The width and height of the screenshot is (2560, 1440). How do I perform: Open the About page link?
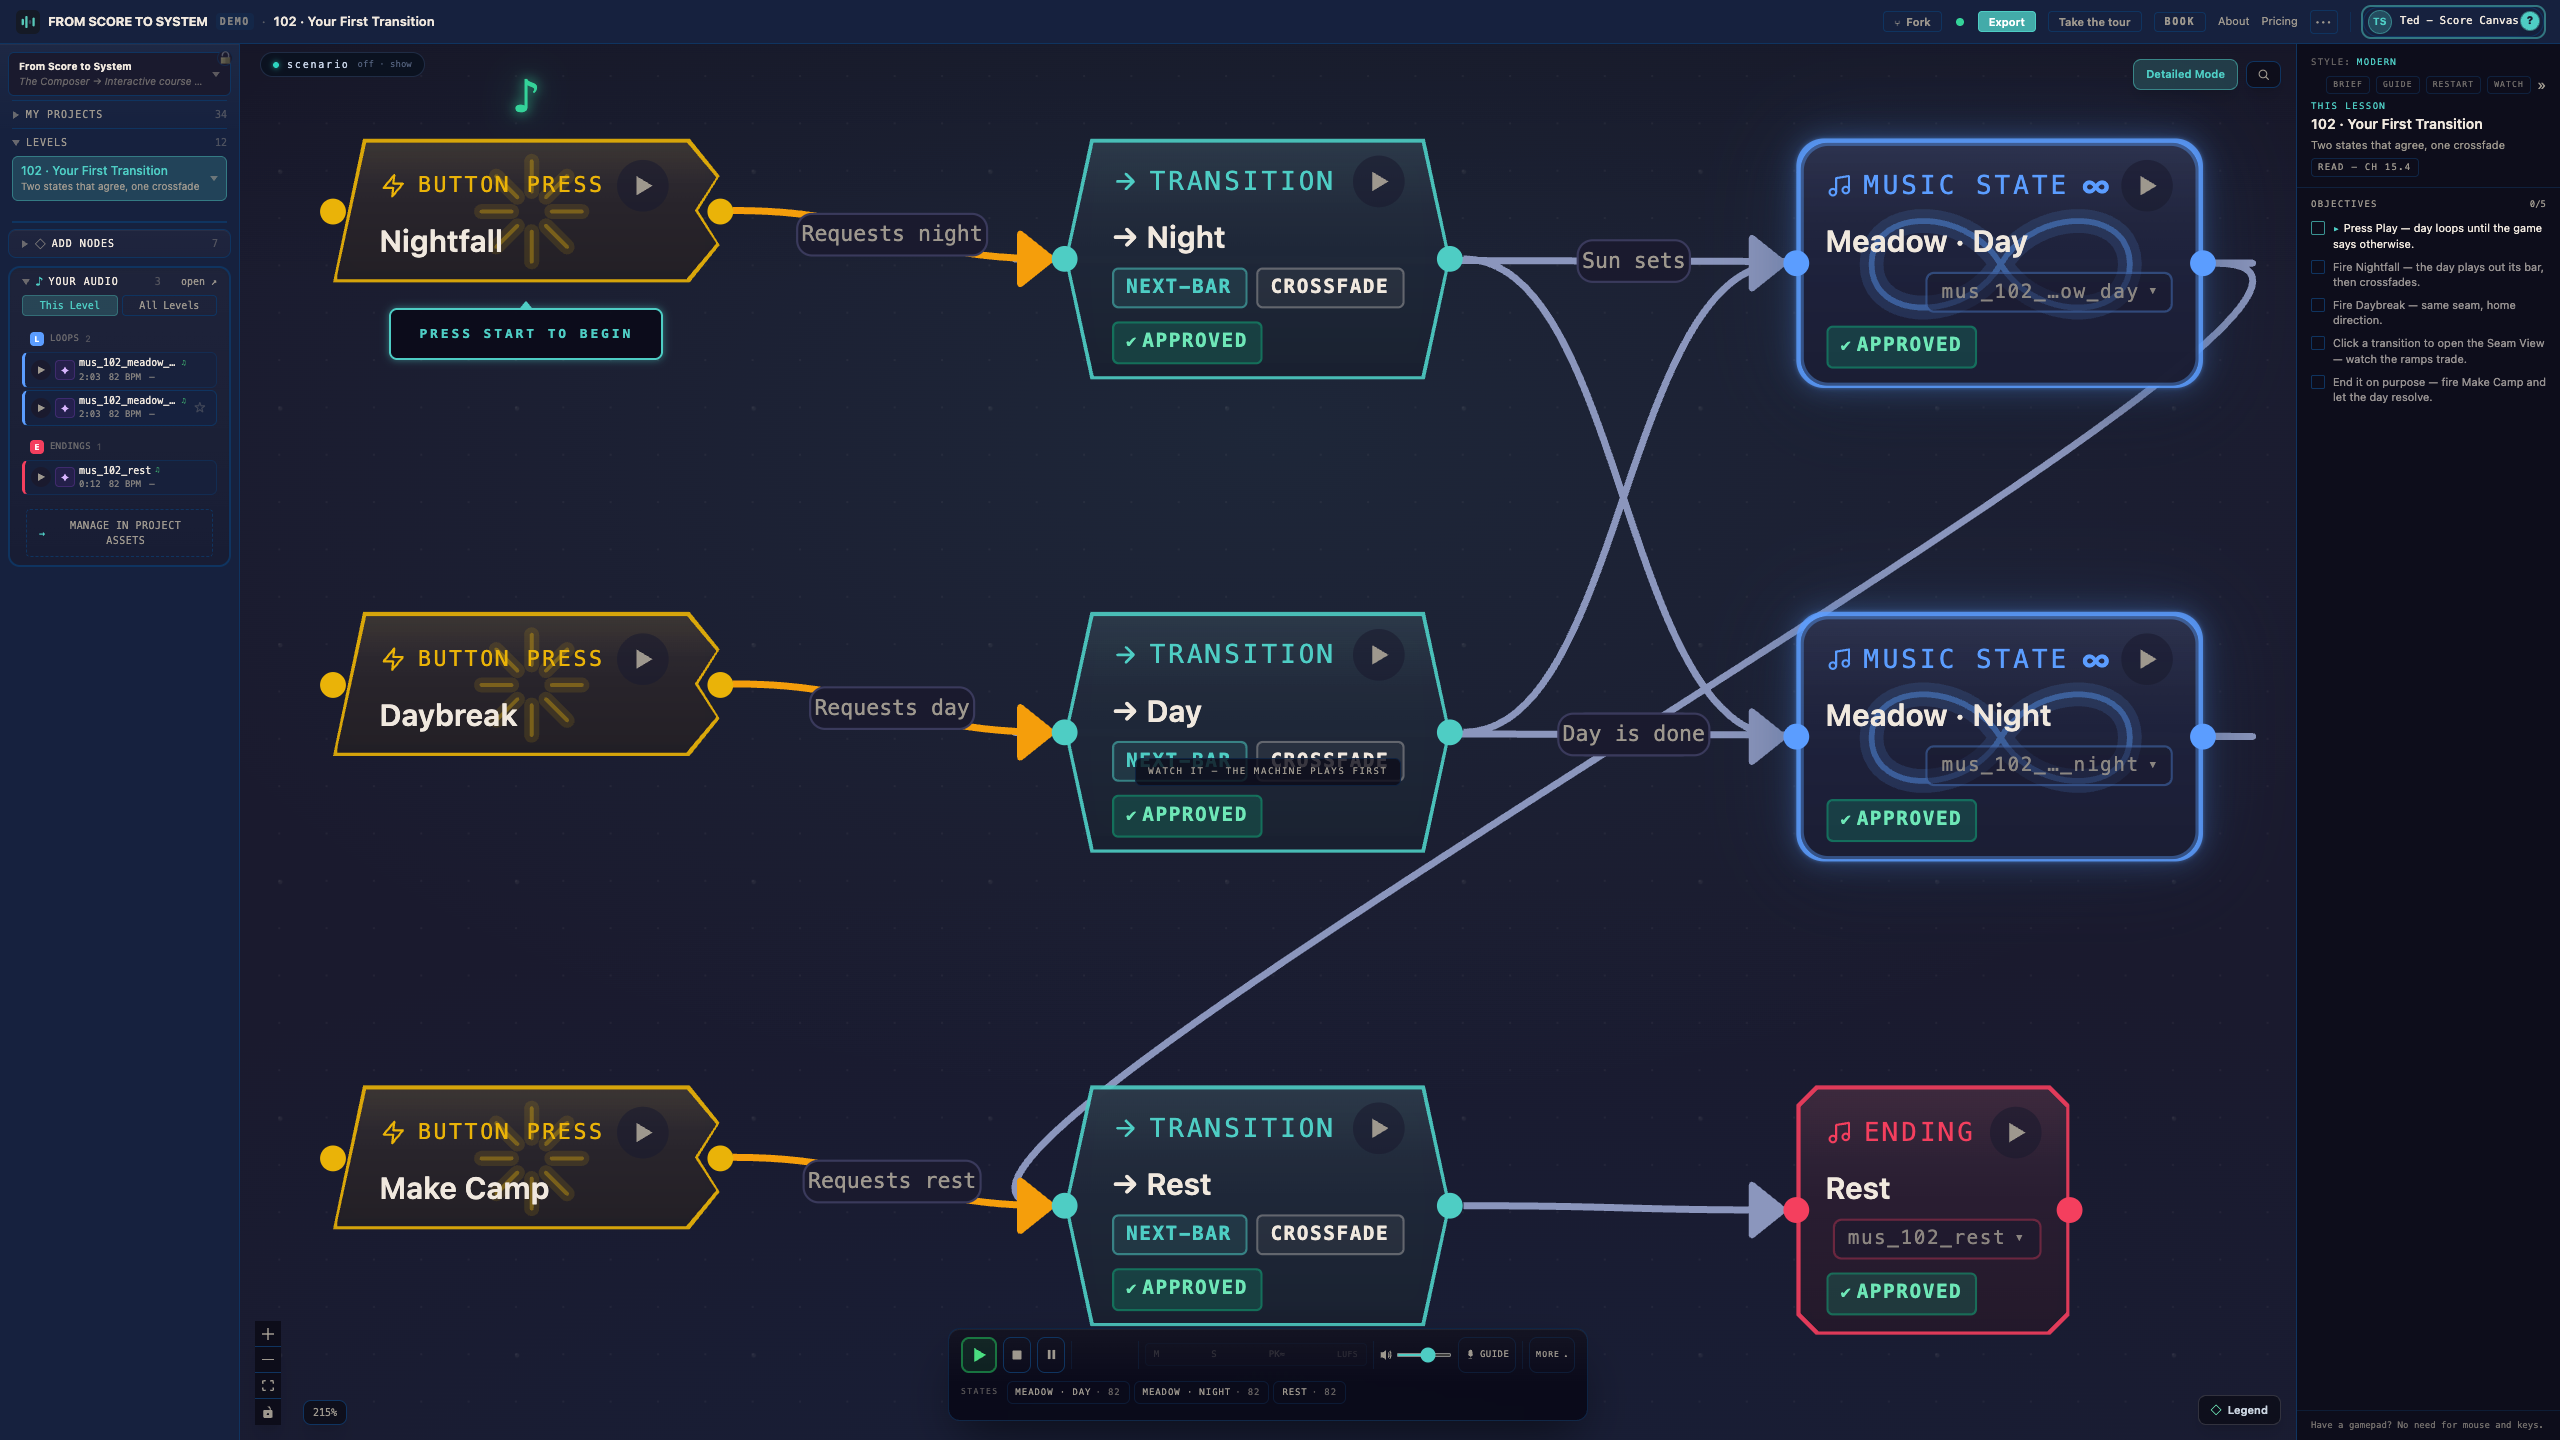(2233, 22)
